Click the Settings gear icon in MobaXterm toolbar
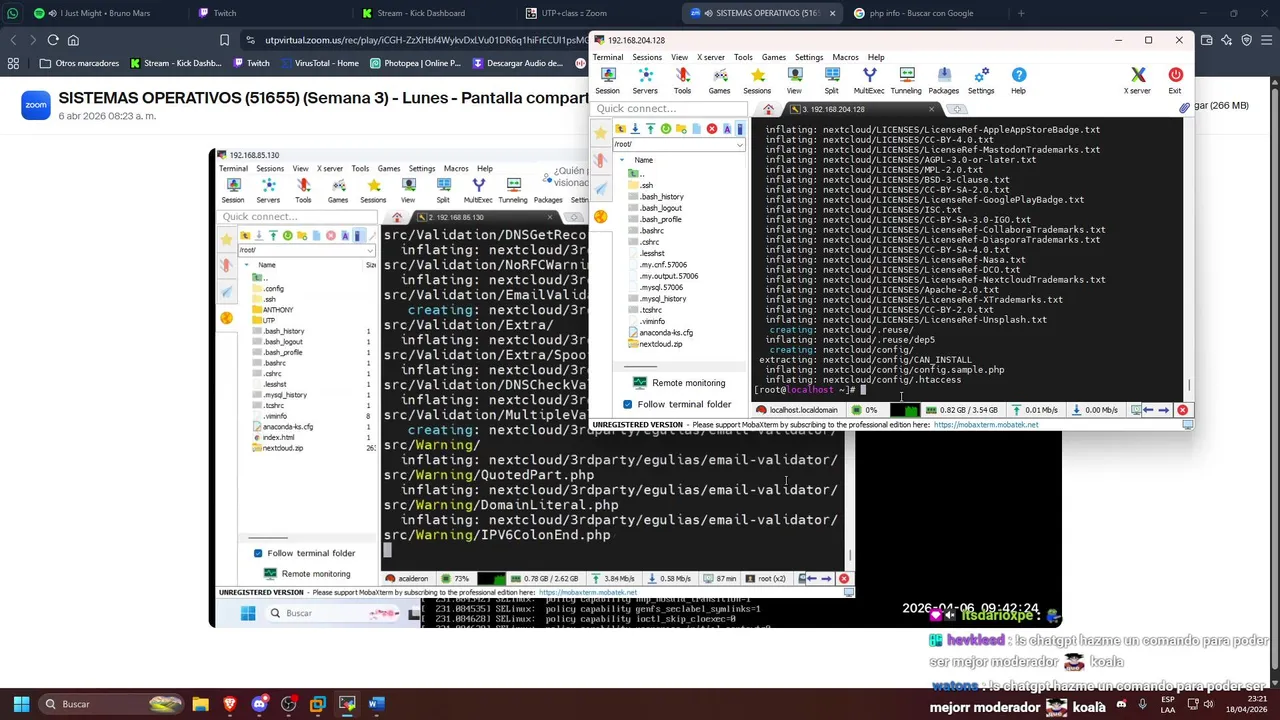Screen dimensions: 1280x720 tap(981, 81)
